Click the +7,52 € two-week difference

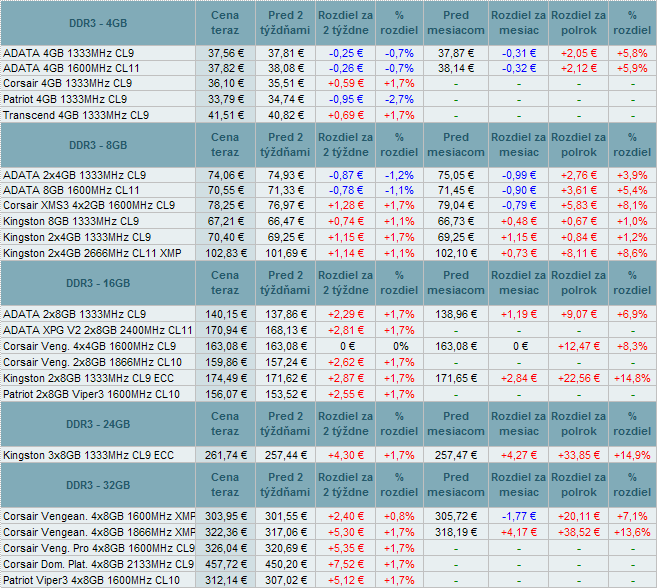(x=346, y=564)
